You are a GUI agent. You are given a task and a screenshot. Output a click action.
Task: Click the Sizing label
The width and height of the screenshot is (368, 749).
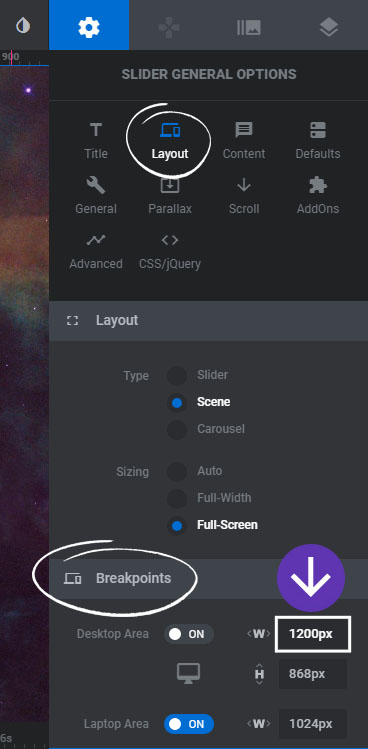click(x=132, y=472)
